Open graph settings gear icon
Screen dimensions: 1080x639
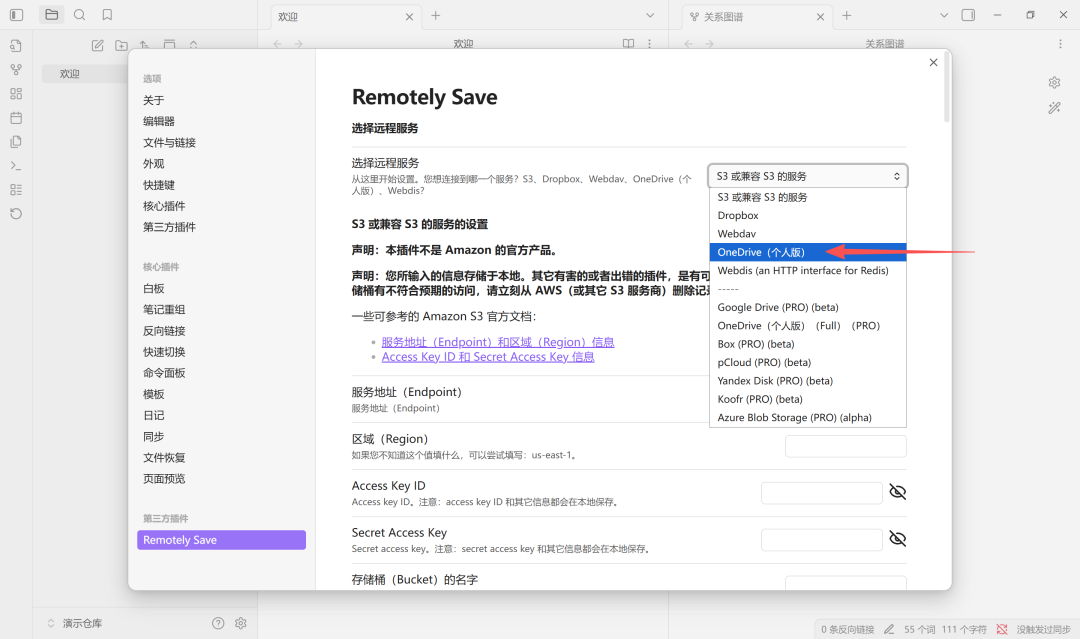[x=1055, y=83]
